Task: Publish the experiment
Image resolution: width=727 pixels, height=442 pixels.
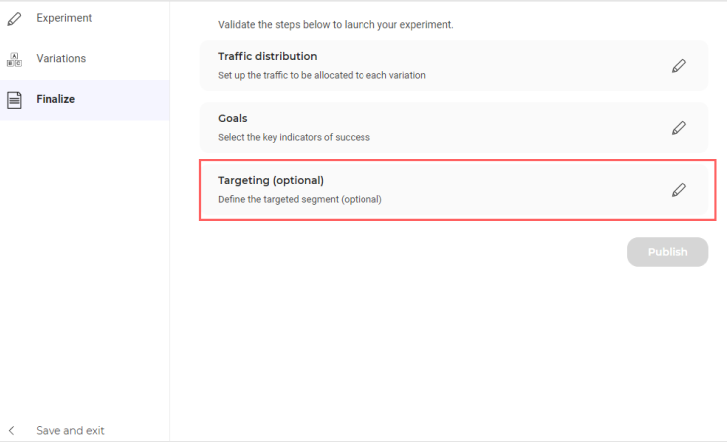Action: [667, 252]
